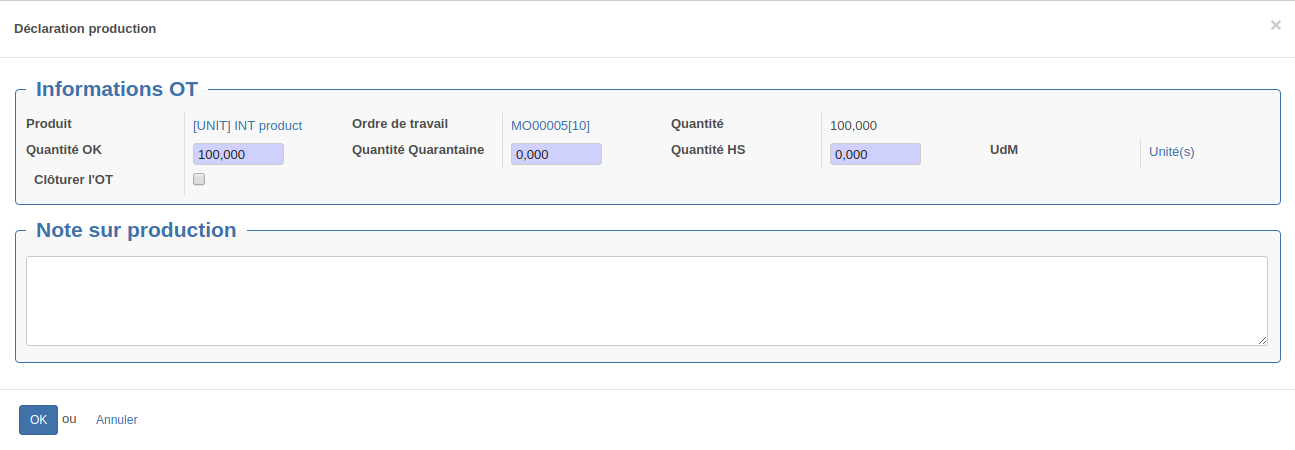Click the Quantité OK label
Screen dimensions: 1295x450
coord(64,150)
